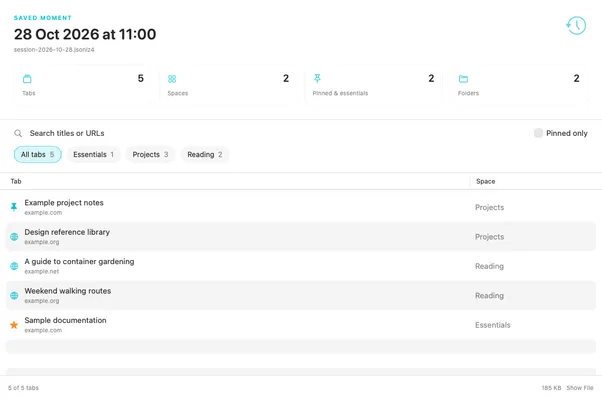
Task: Open A guide to container gardening
Action: tap(79, 261)
